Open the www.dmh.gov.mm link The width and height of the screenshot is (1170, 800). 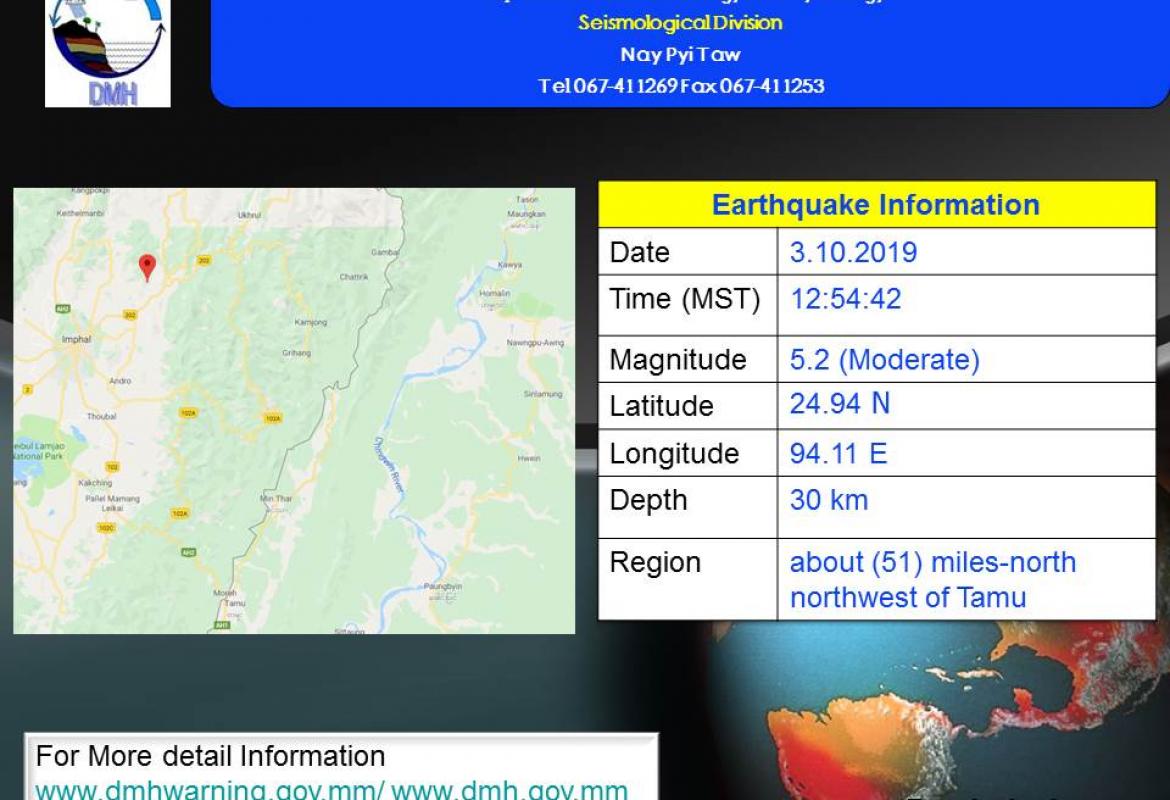pos(510,789)
